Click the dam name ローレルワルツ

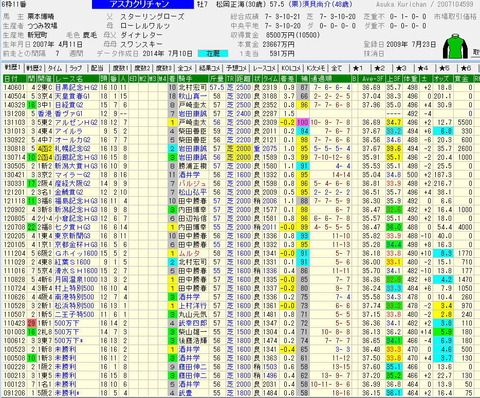[x=145, y=26]
